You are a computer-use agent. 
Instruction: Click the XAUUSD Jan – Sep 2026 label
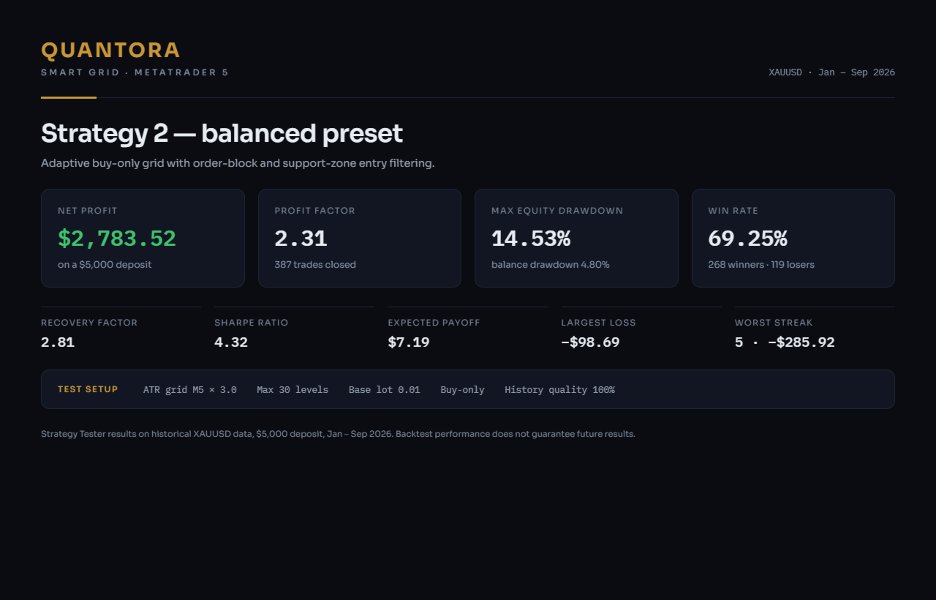click(x=832, y=72)
